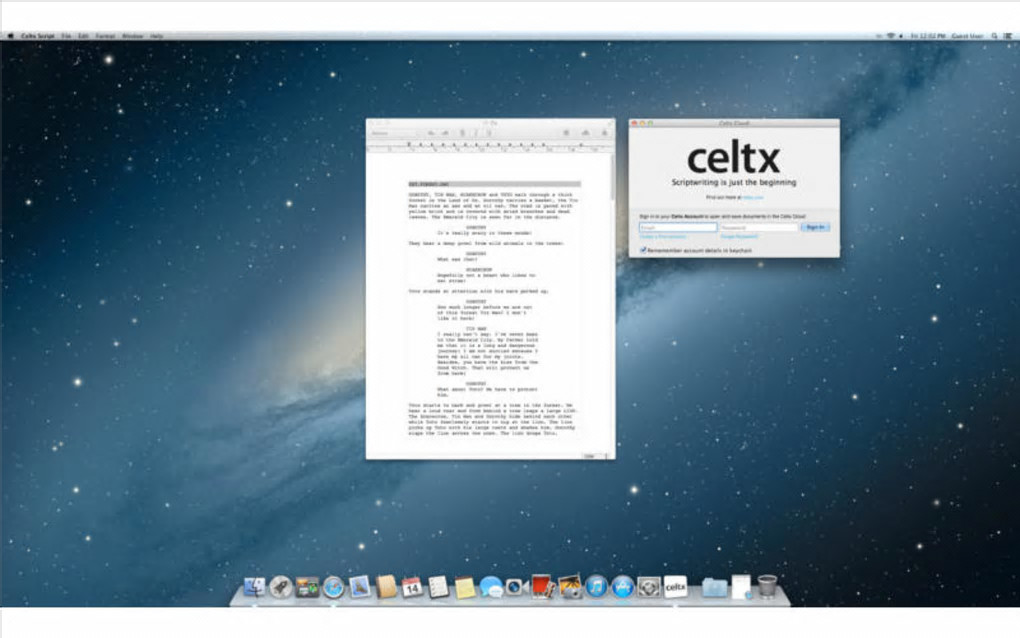Viewport: 1020px width, 638px height.
Task: Open Contacts book icon in Dock
Action: pyautogui.click(x=386, y=587)
